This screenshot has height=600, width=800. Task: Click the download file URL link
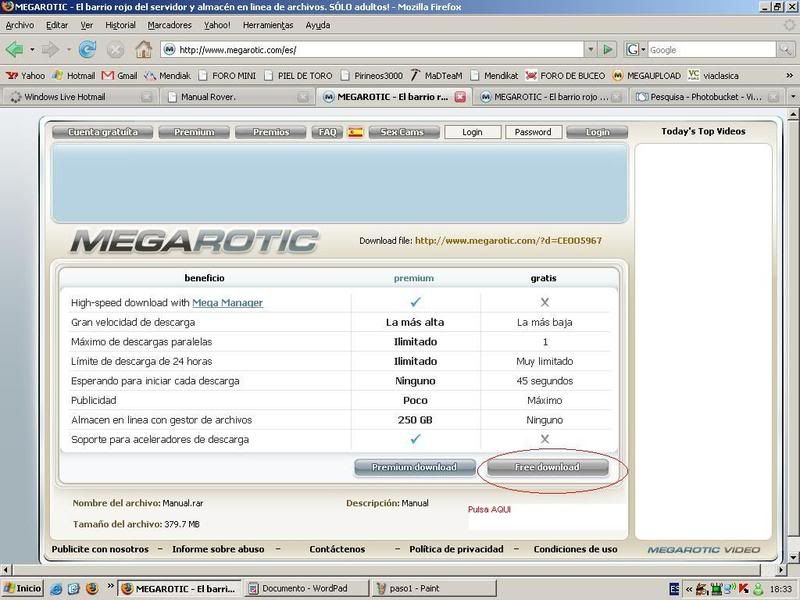(508, 240)
